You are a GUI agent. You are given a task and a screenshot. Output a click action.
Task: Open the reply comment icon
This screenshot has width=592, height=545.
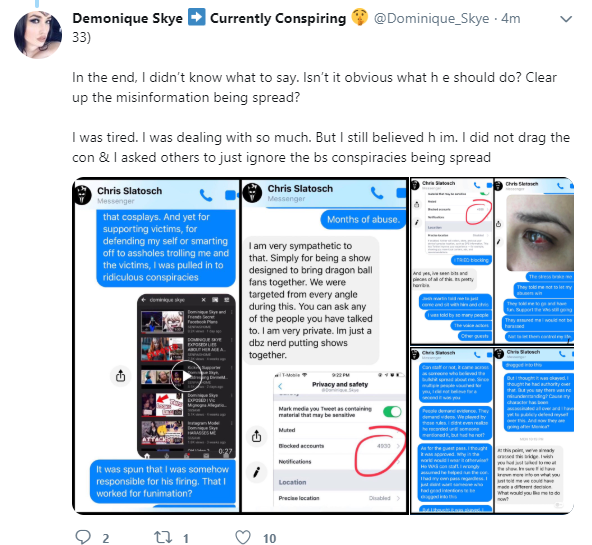[83, 537]
